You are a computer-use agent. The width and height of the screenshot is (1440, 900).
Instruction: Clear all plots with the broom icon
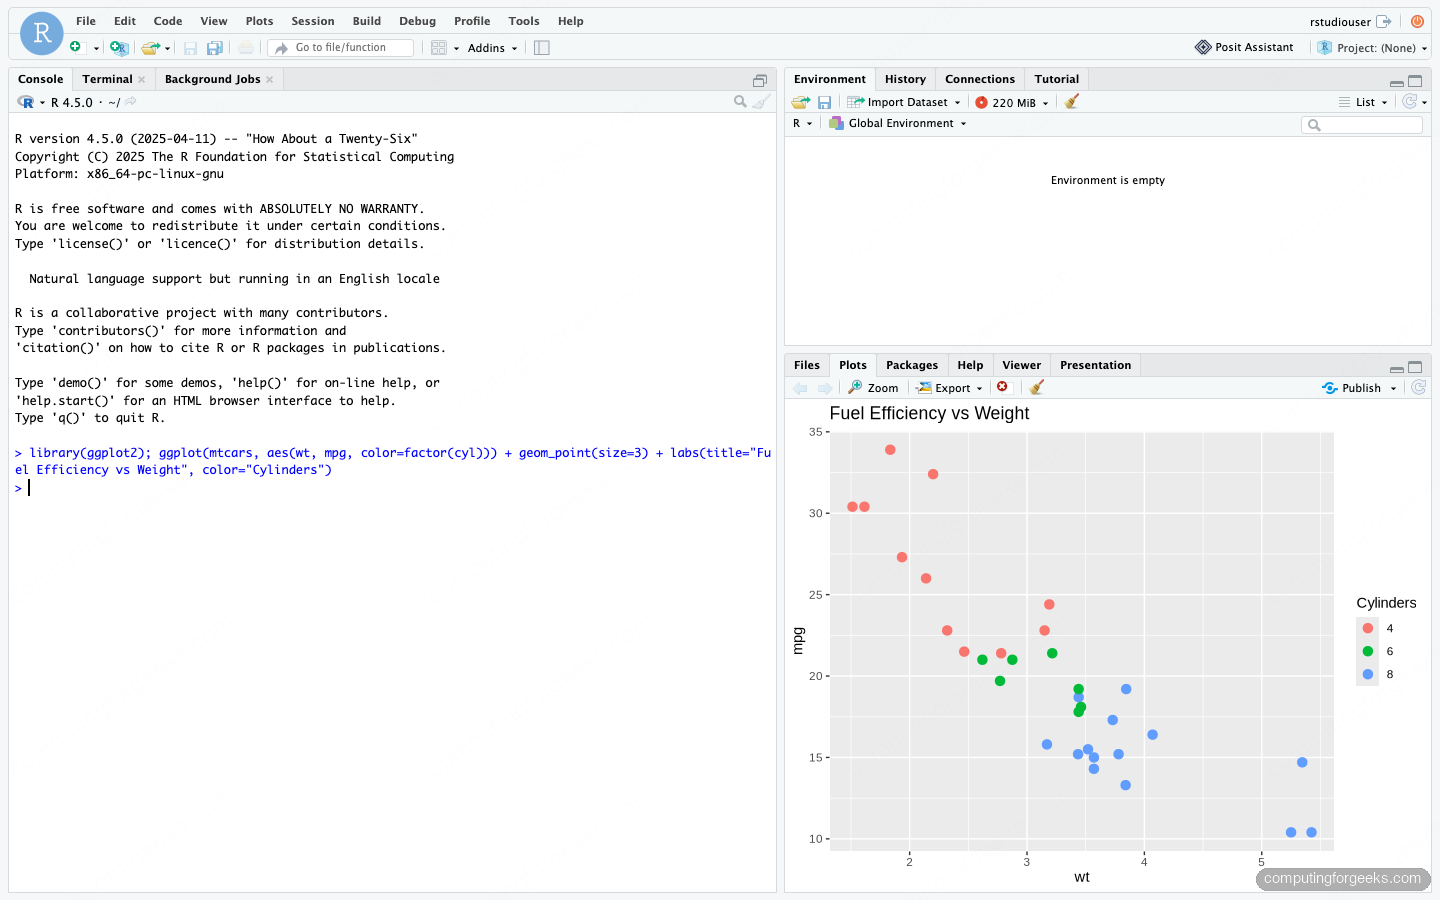click(1036, 387)
